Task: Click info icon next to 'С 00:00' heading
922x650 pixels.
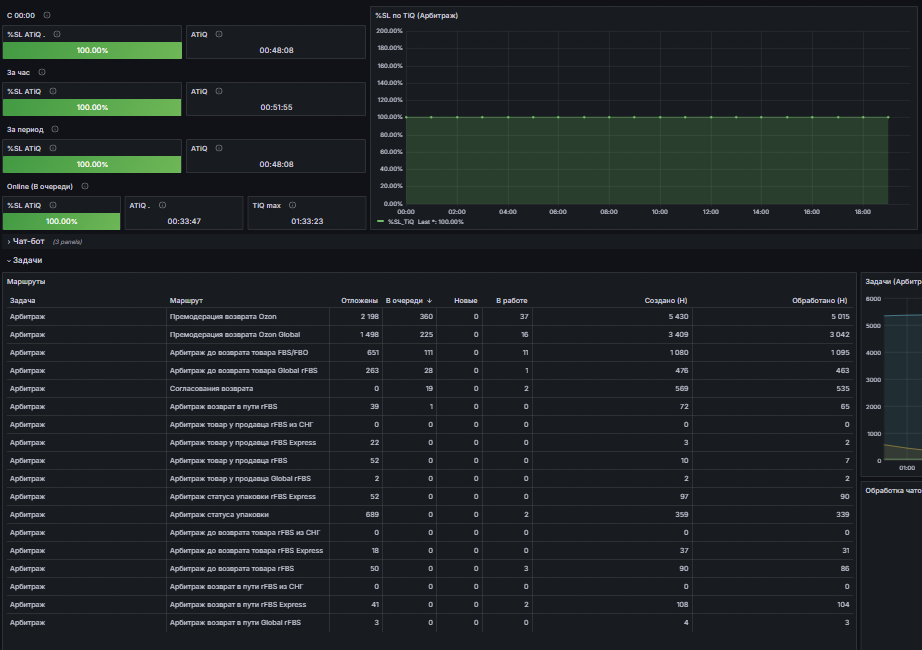Action: tap(47, 15)
